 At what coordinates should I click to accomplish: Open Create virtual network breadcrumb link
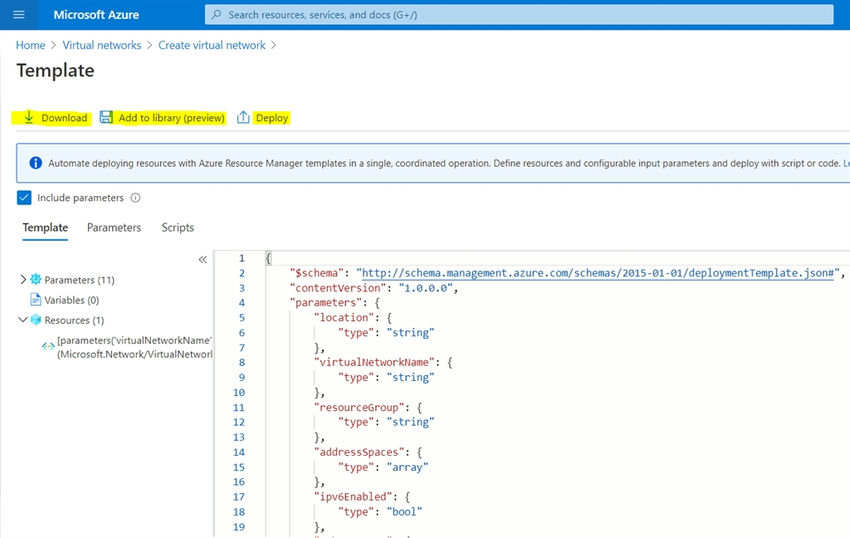[212, 45]
